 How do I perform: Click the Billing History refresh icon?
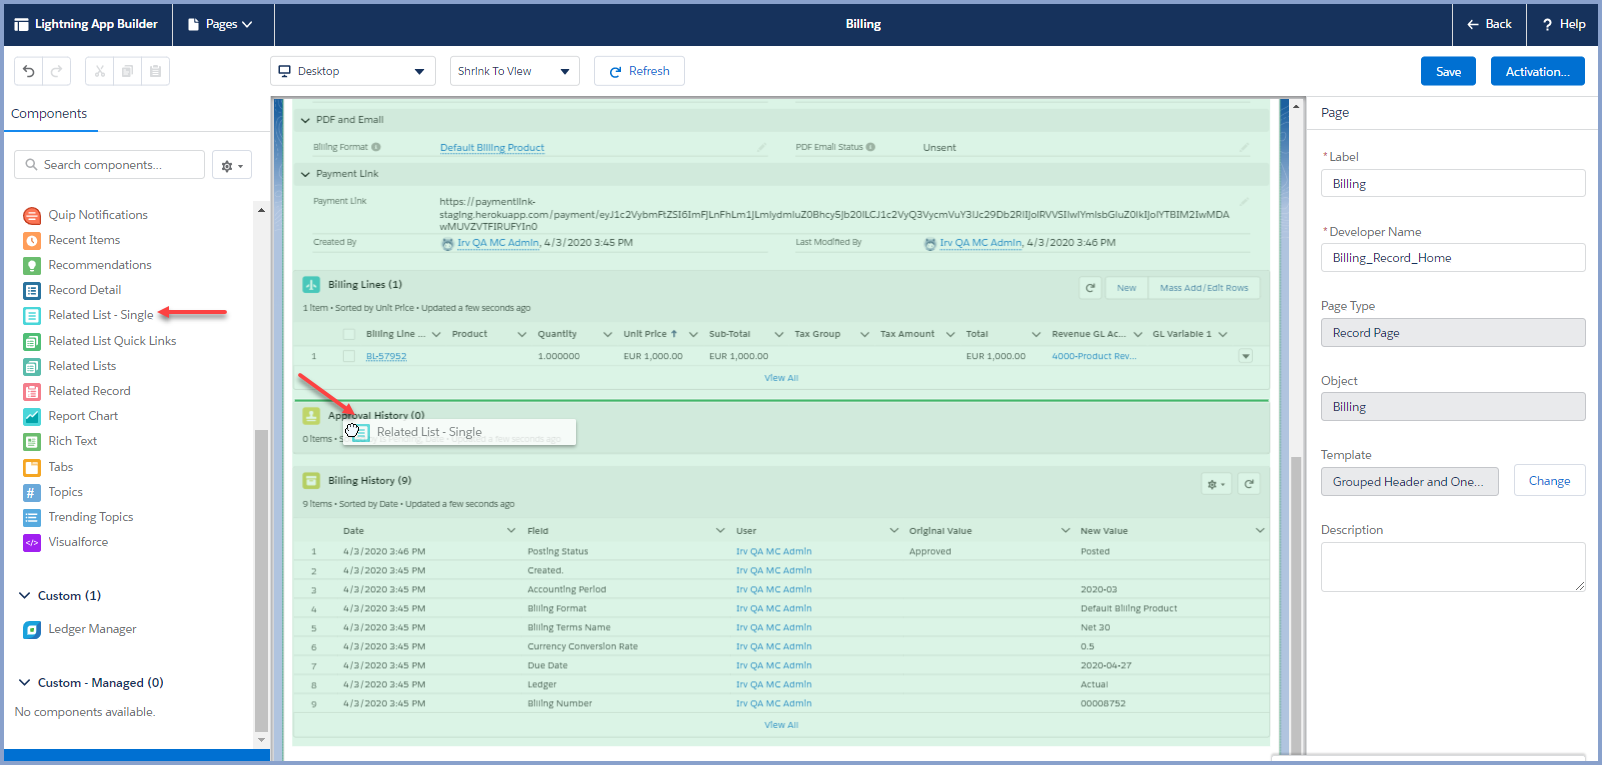(1249, 484)
